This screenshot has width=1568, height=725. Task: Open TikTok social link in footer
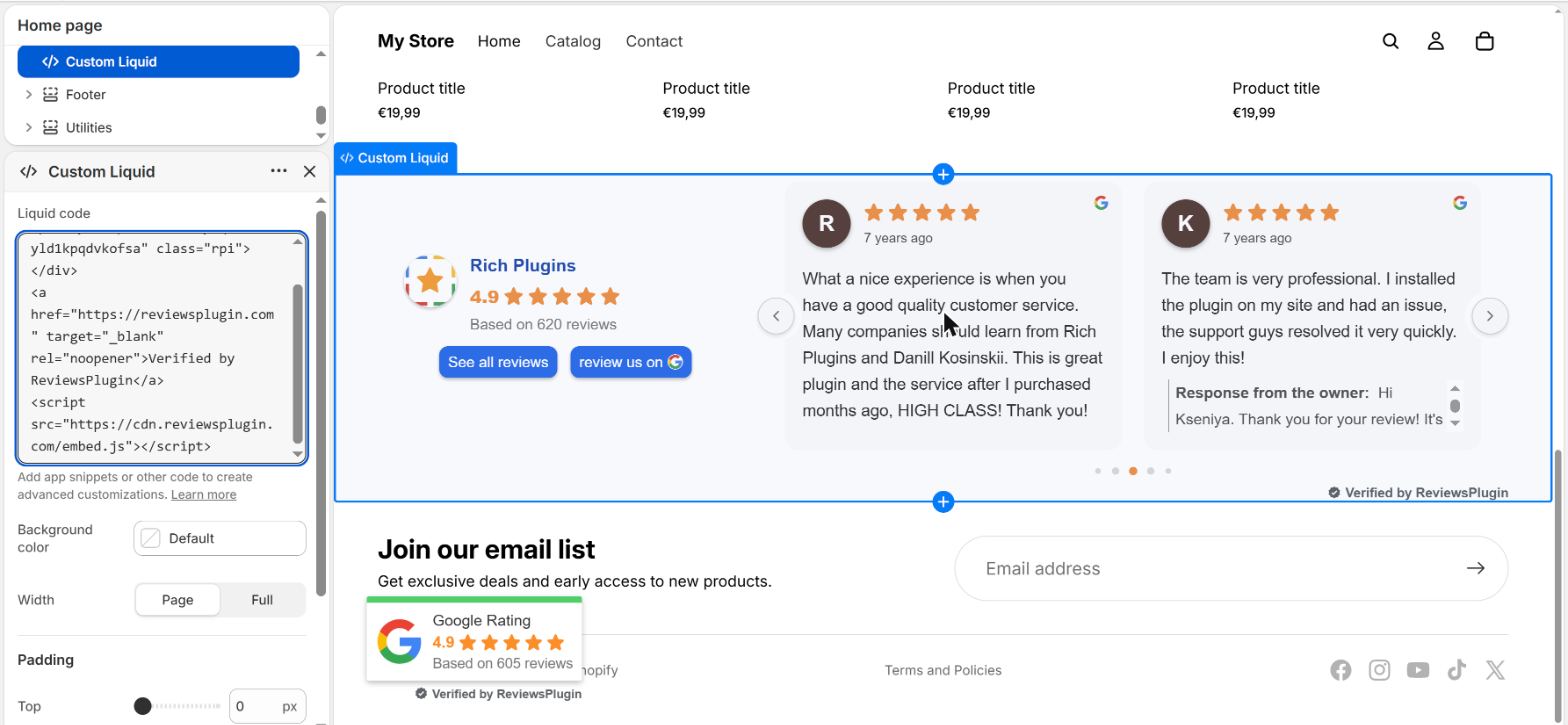(1456, 670)
